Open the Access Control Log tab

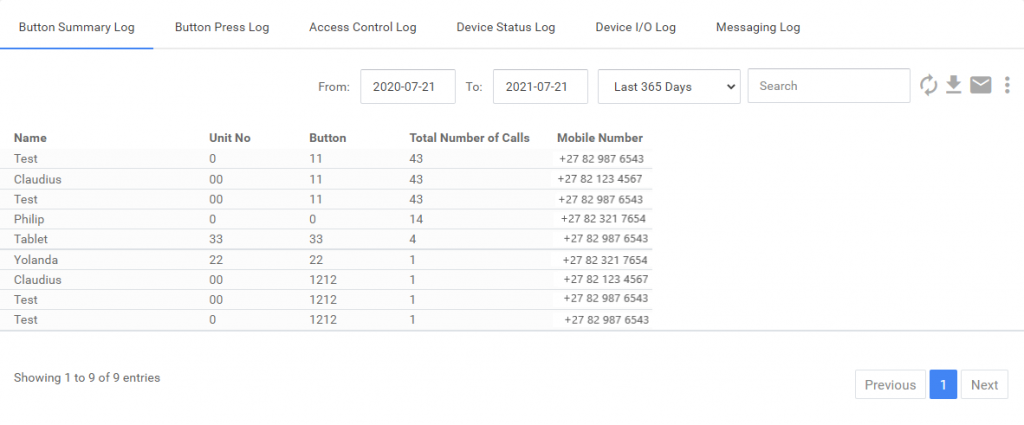click(362, 27)
